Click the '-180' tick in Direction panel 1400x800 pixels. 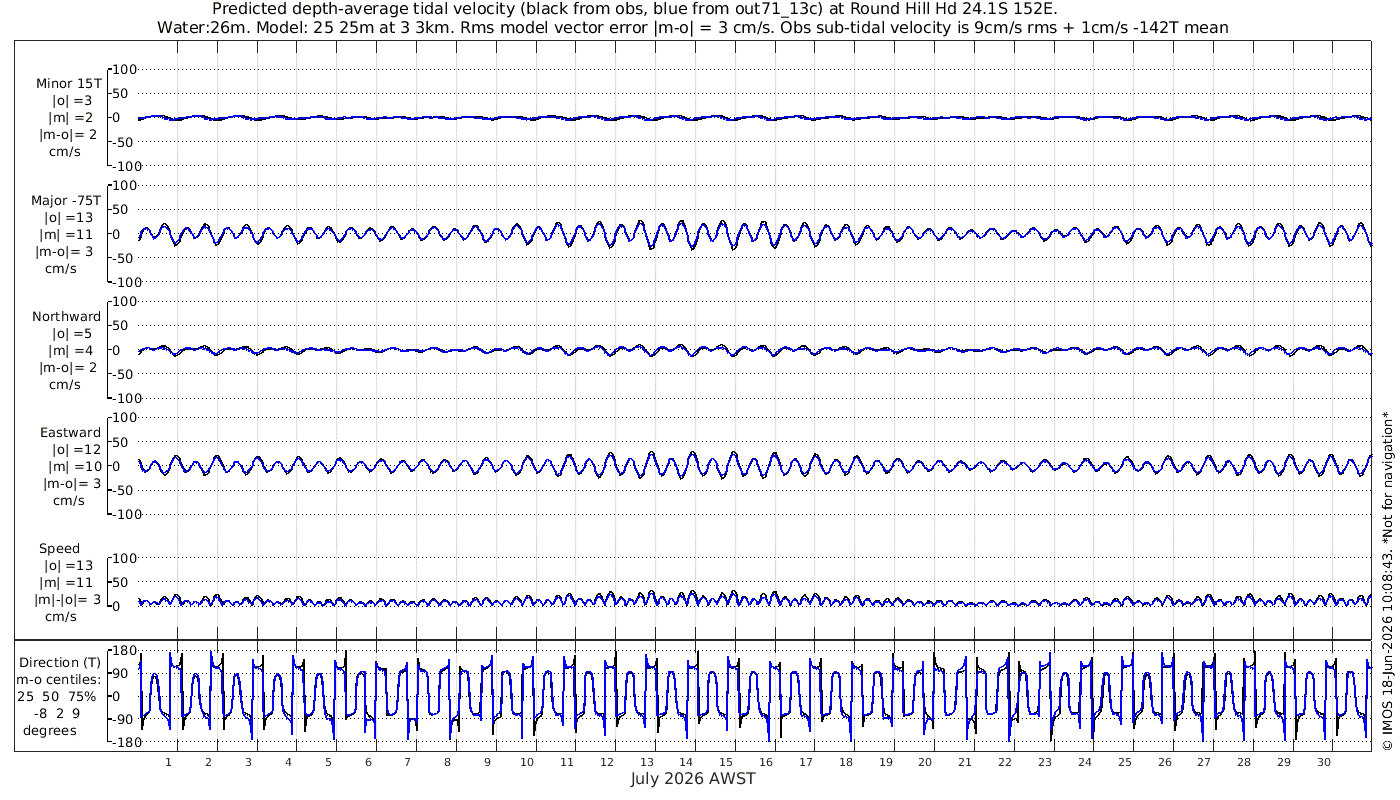tap(122, 743)
